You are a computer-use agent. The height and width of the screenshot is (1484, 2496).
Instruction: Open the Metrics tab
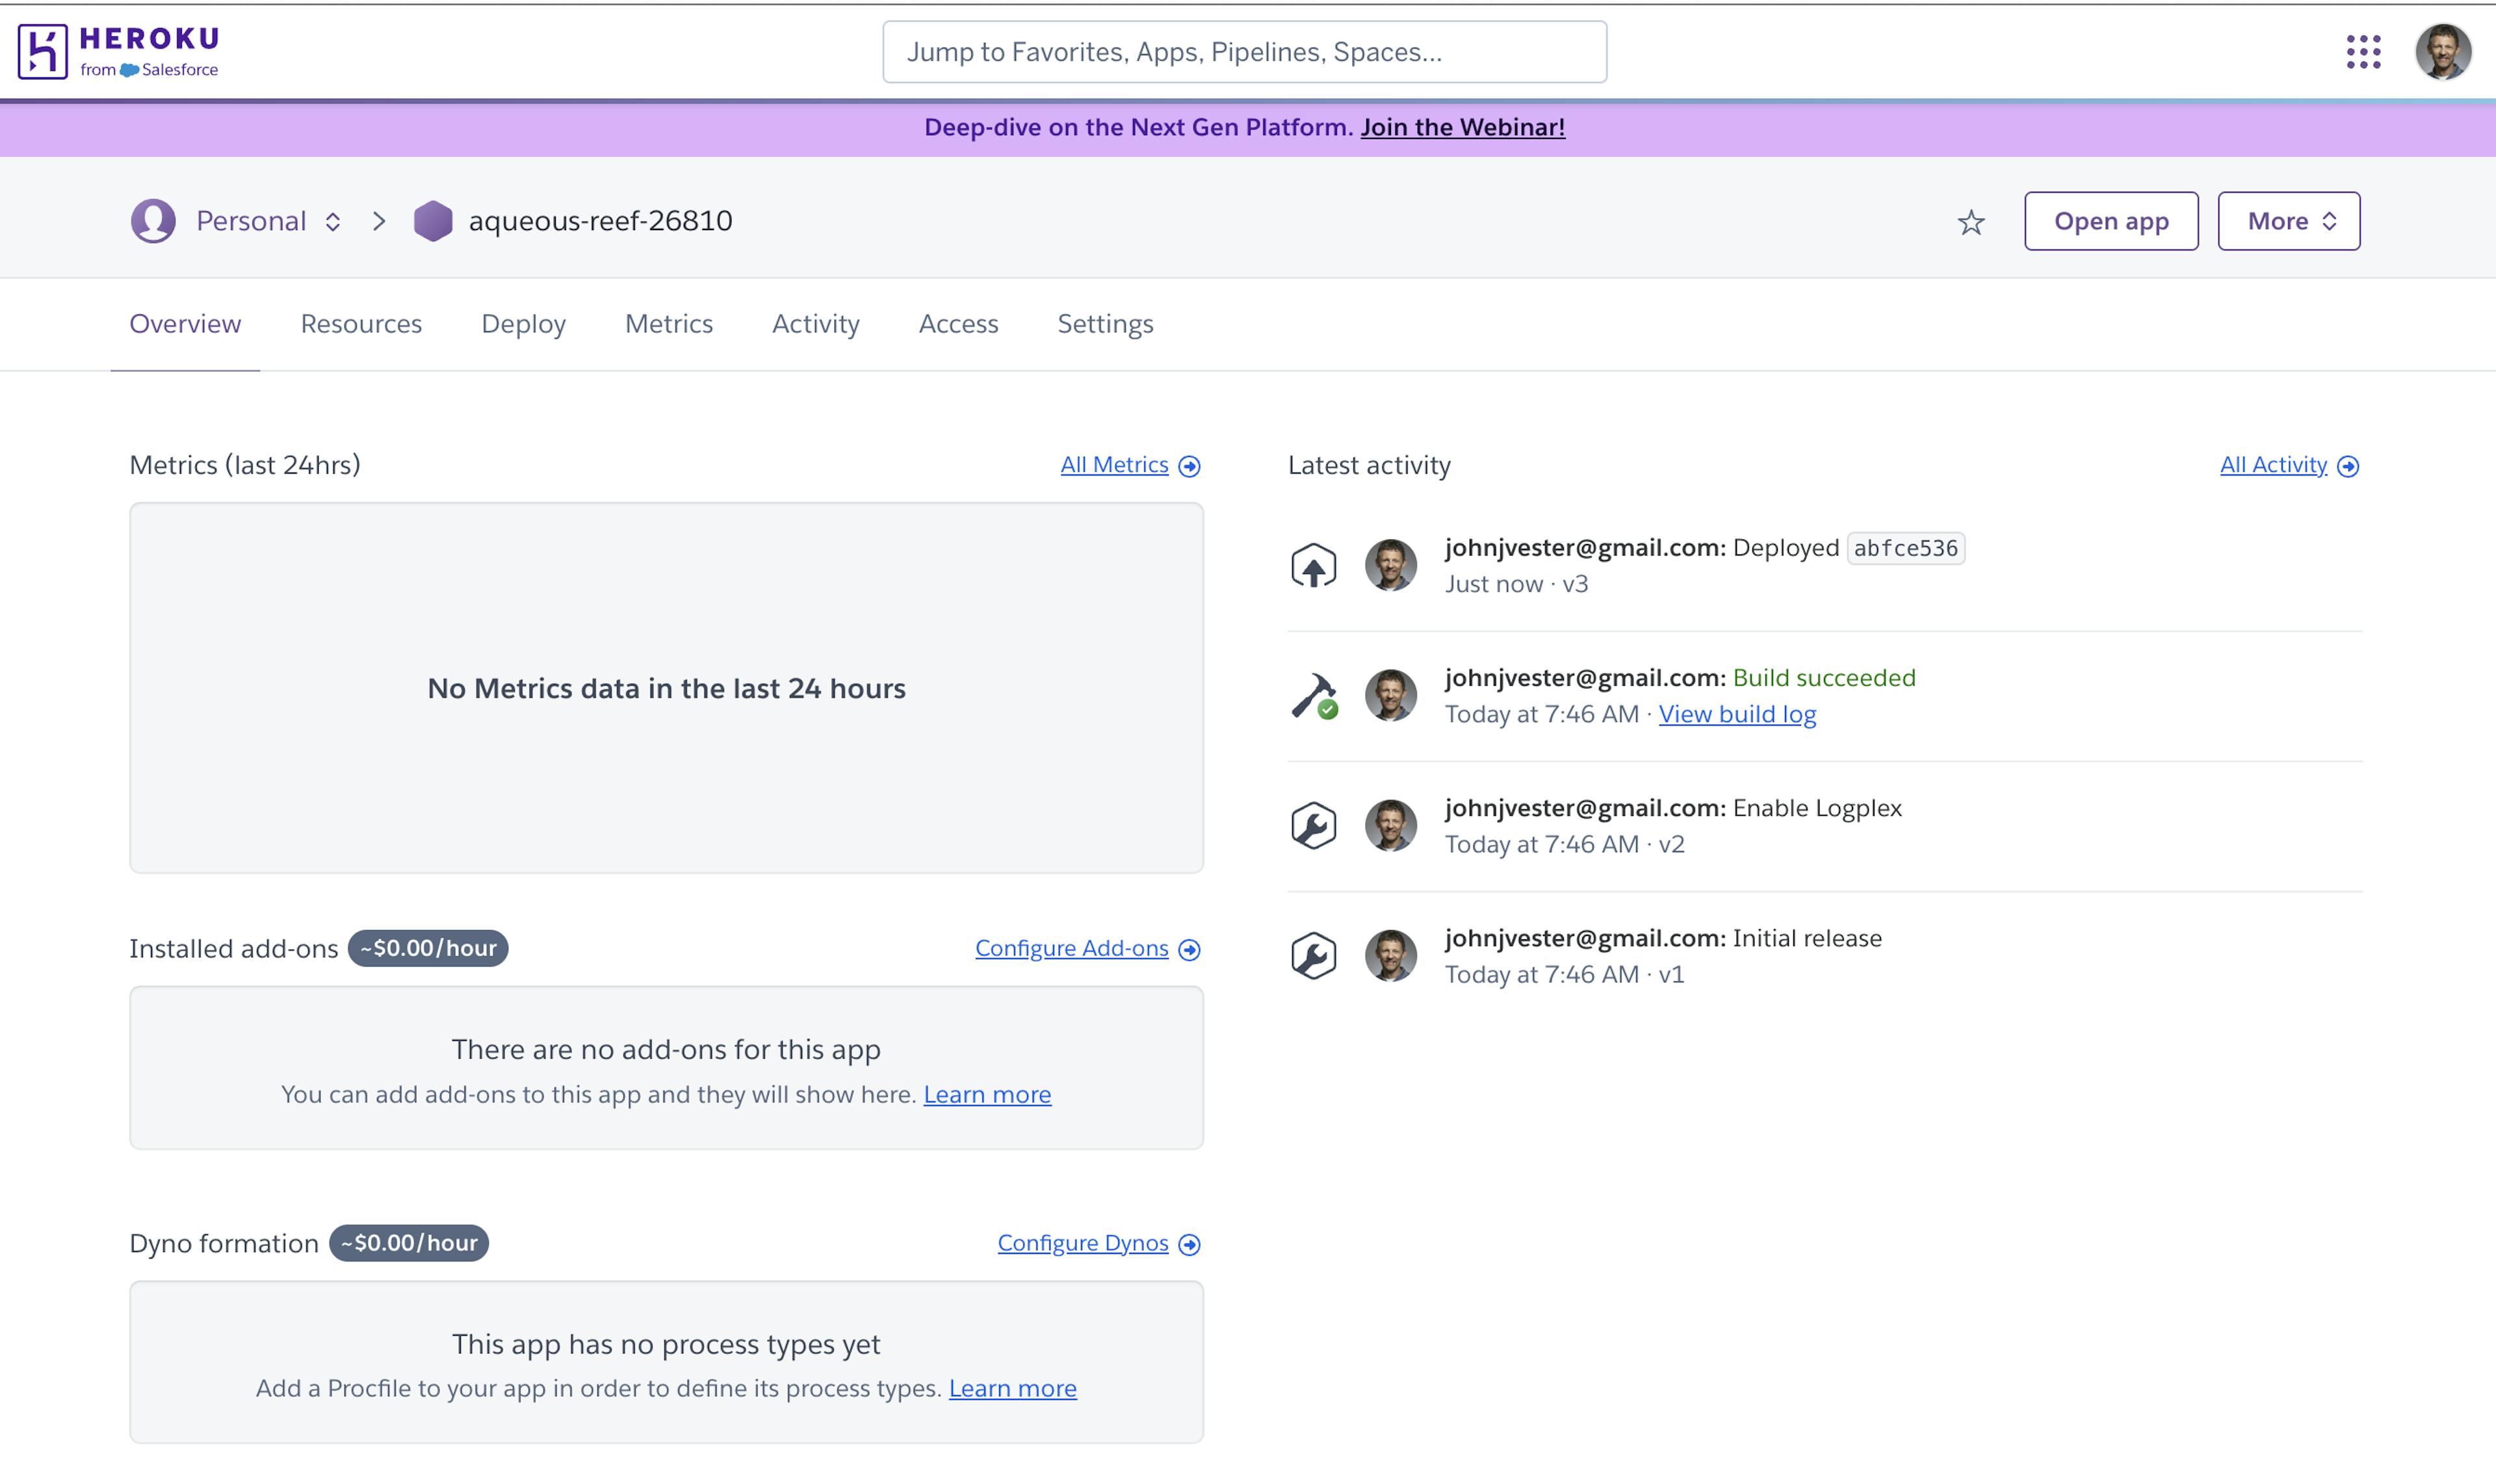coord(669,324)
